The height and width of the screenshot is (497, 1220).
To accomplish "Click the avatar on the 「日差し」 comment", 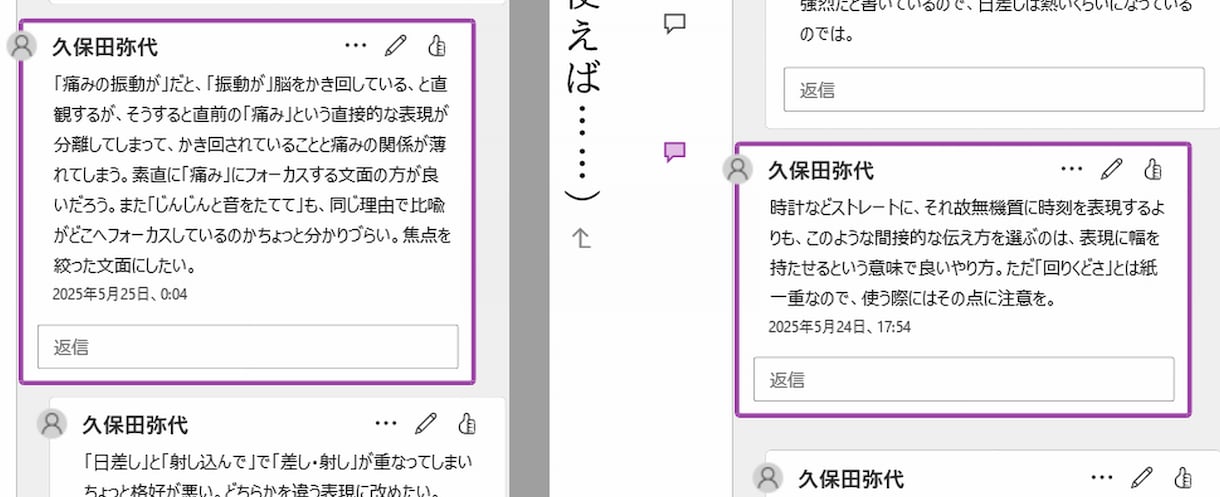I will tap(52, 424).
